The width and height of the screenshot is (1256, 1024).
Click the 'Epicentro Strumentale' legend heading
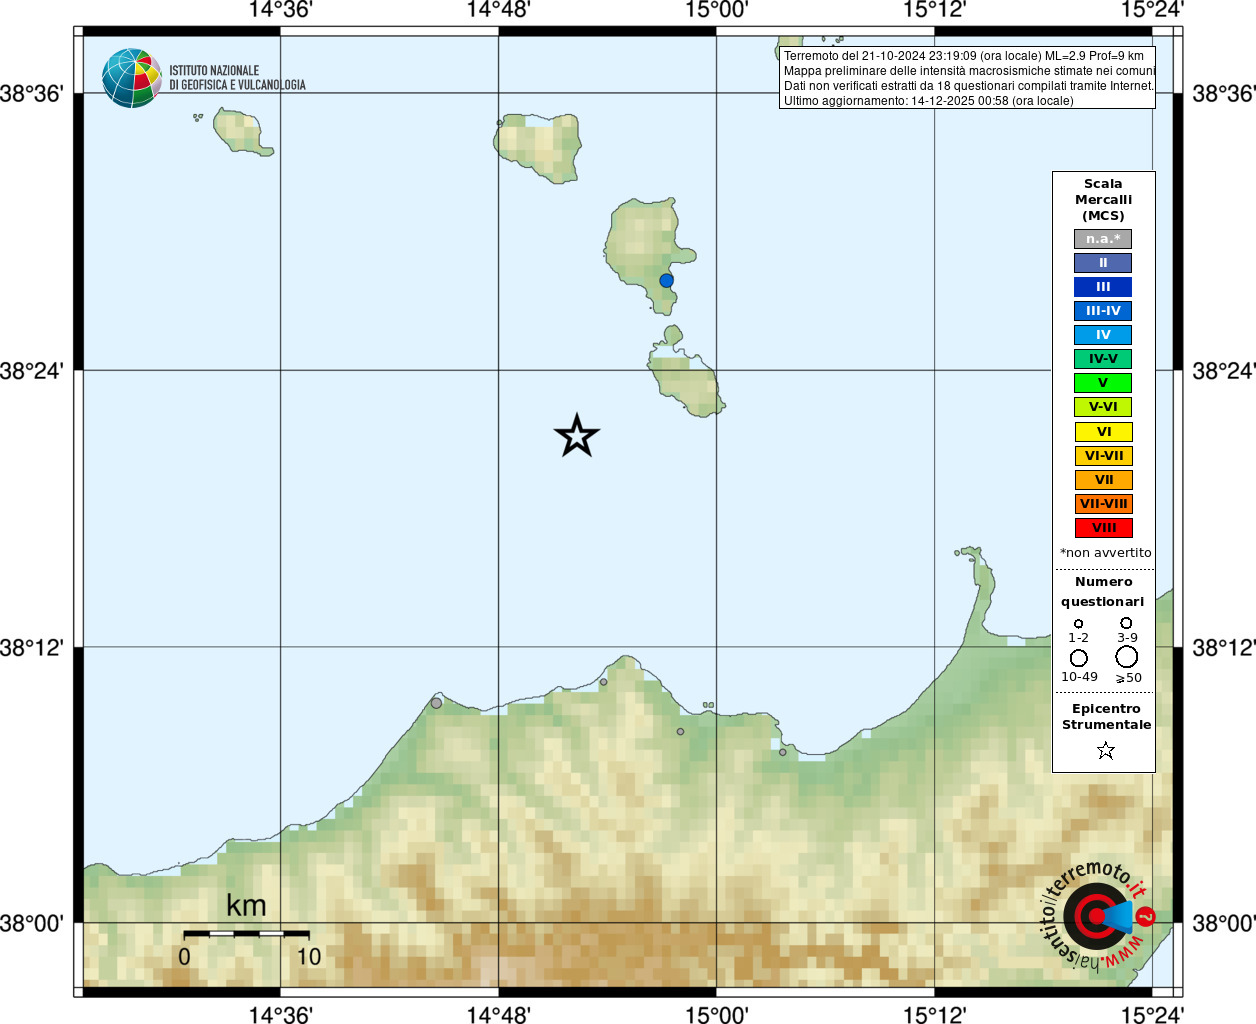(1106, 717)
